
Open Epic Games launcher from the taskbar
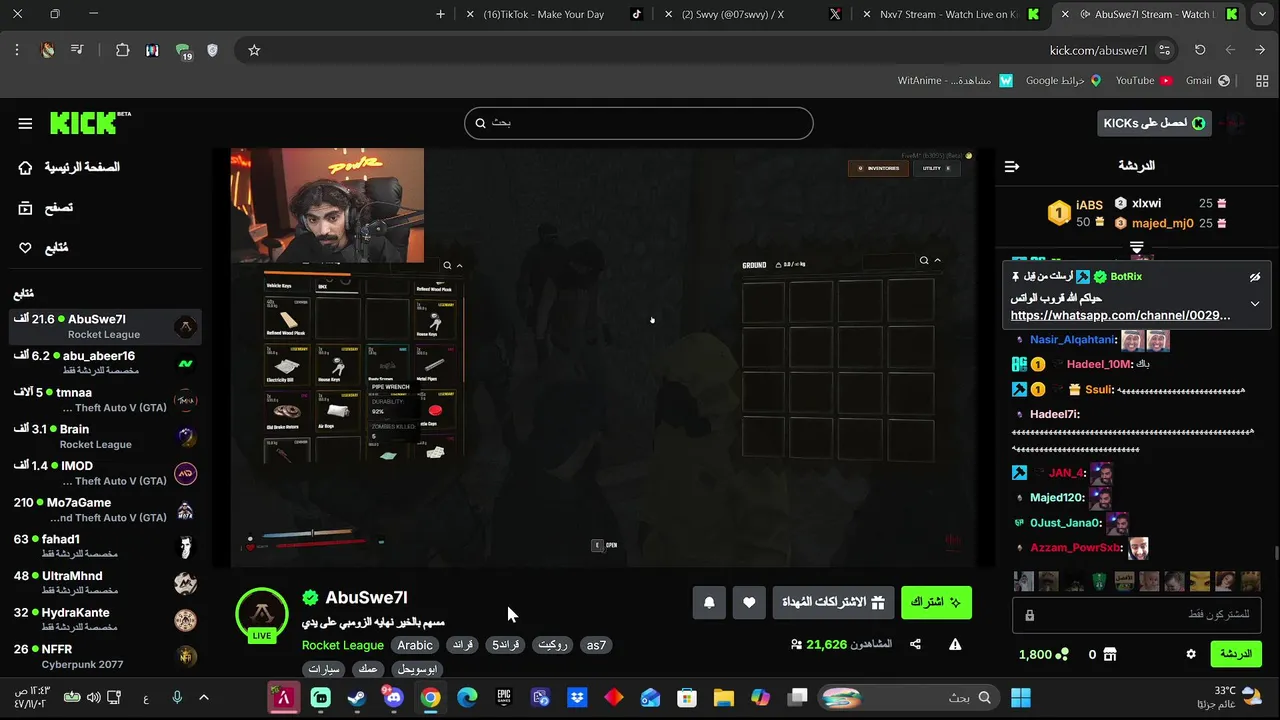504,698
